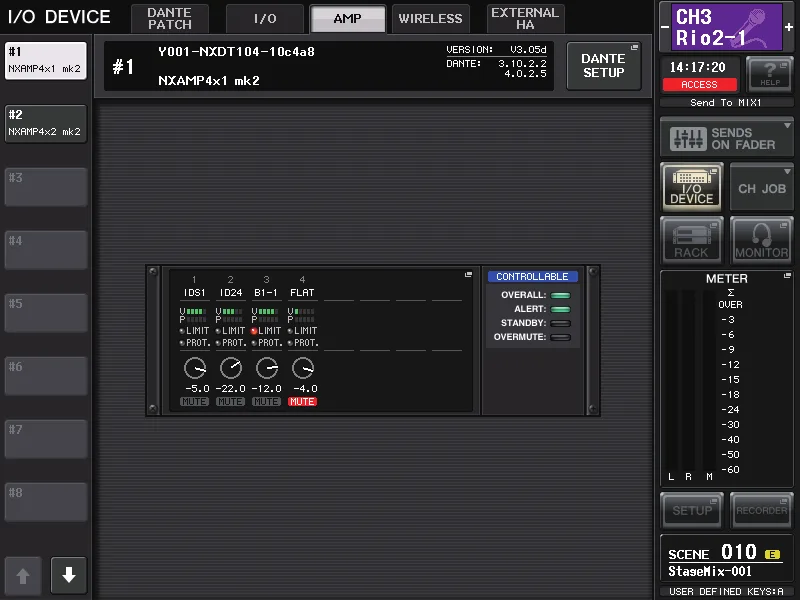Step to next channel with plus button

tap(789, 27)
